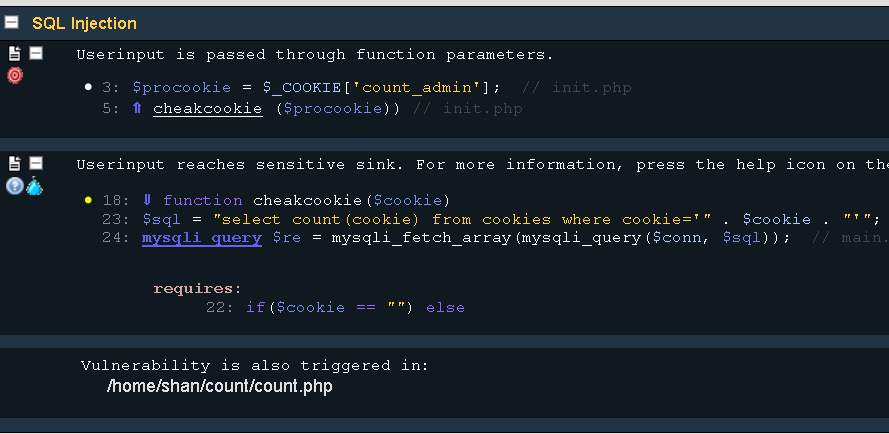889x434 pixels.
Task: Click the requires condition on line 22
Action: (x=355, y=307)
